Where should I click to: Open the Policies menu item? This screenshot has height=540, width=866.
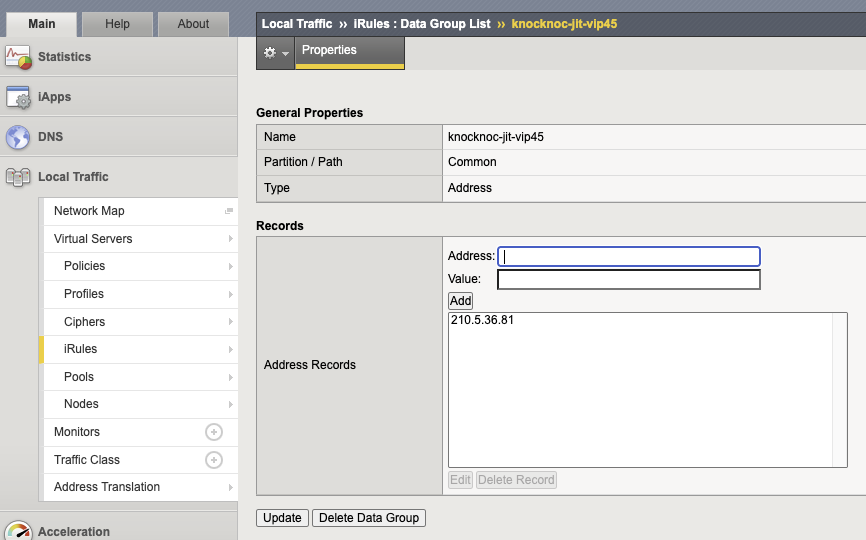(140, 266)
